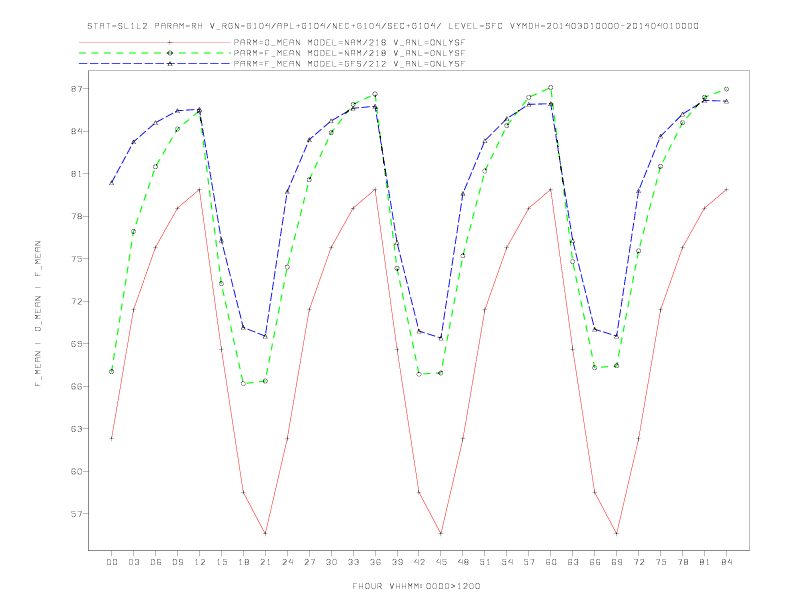Click the vertical y-axis title F_MEAN | O_MEAN | F_MEAN
The height and width of the screenshot is (612, 792).
38,314
